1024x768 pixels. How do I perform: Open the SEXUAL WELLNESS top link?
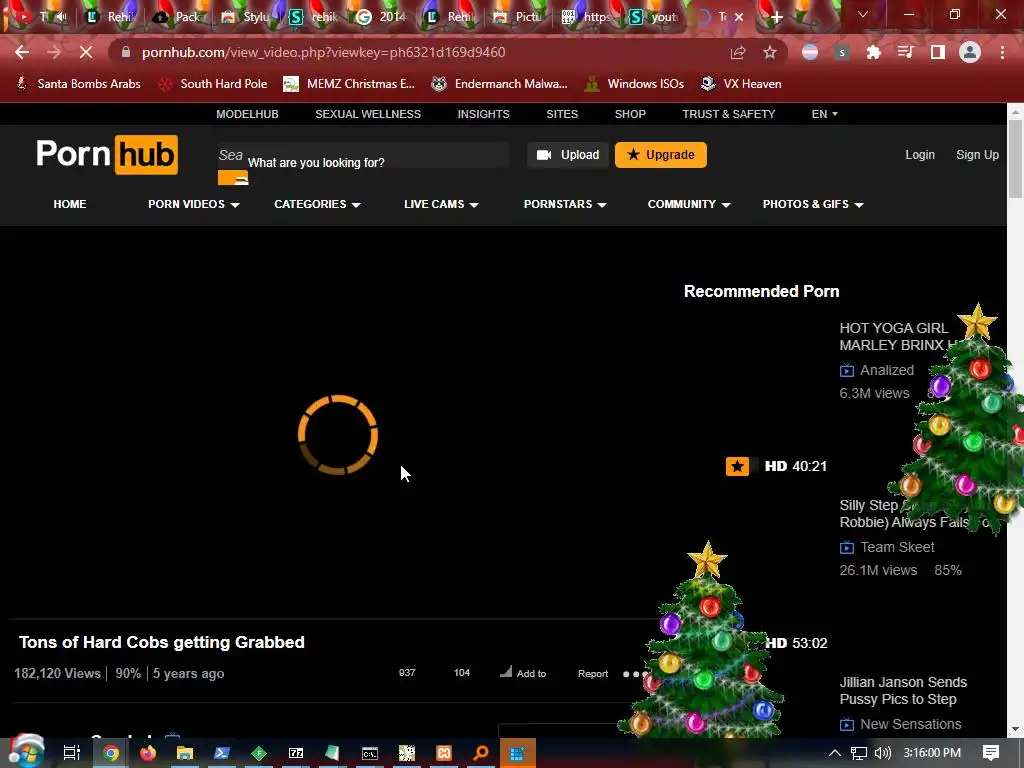pos(368,114)
